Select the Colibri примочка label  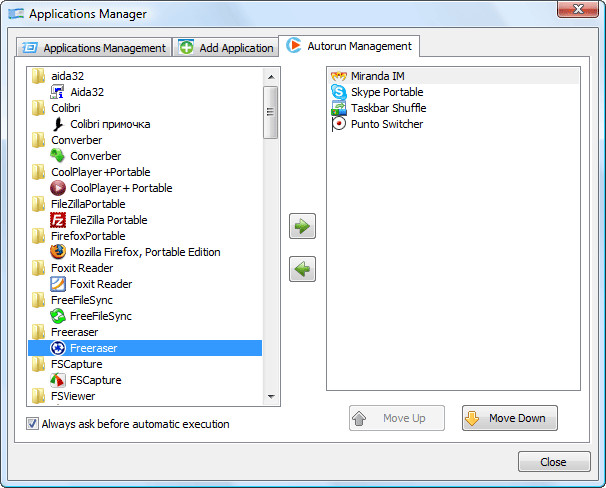pyautogui.click(x=110, y=124)
